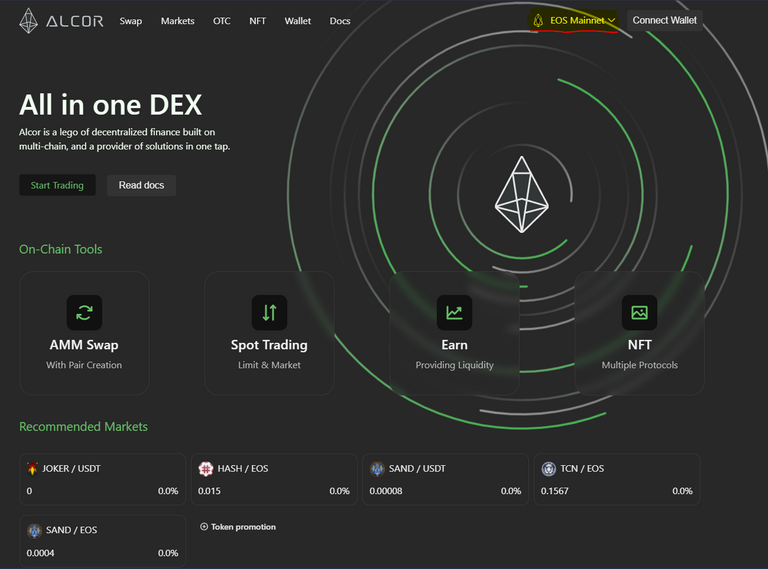The width and height of the screenshot is (768, 569).
Task: Open the Earn card title
Action: (455, 345)
